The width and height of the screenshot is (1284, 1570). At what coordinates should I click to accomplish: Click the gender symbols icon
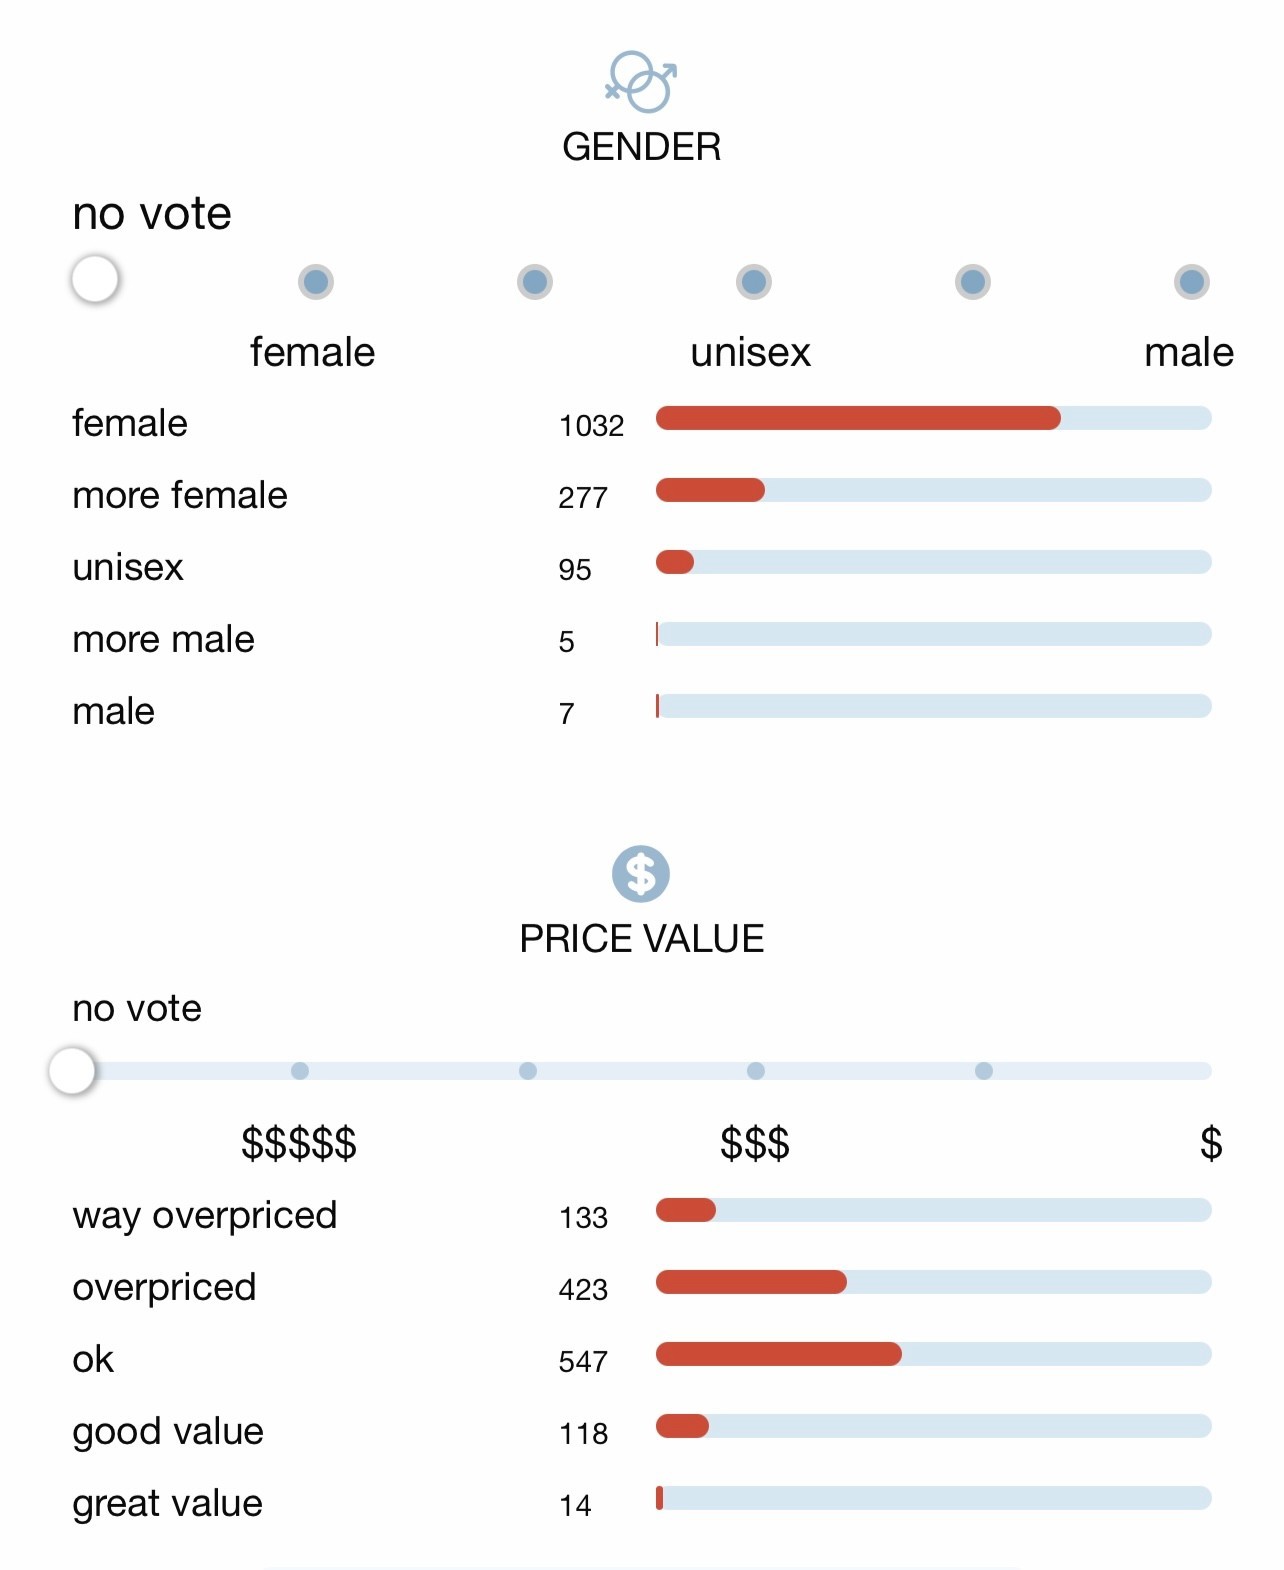tap(641, 82)
